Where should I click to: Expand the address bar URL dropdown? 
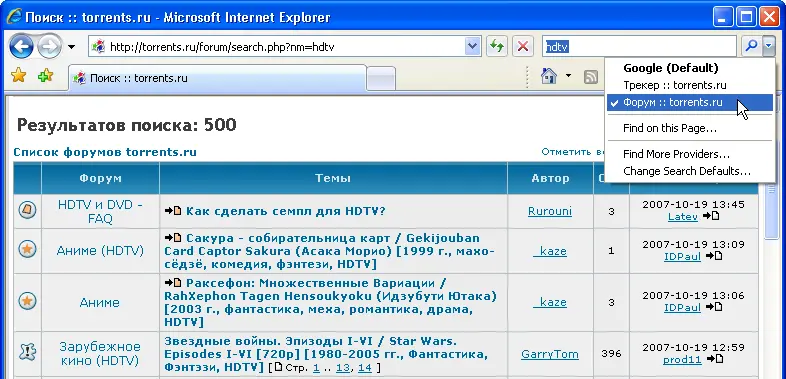point(472,47)
